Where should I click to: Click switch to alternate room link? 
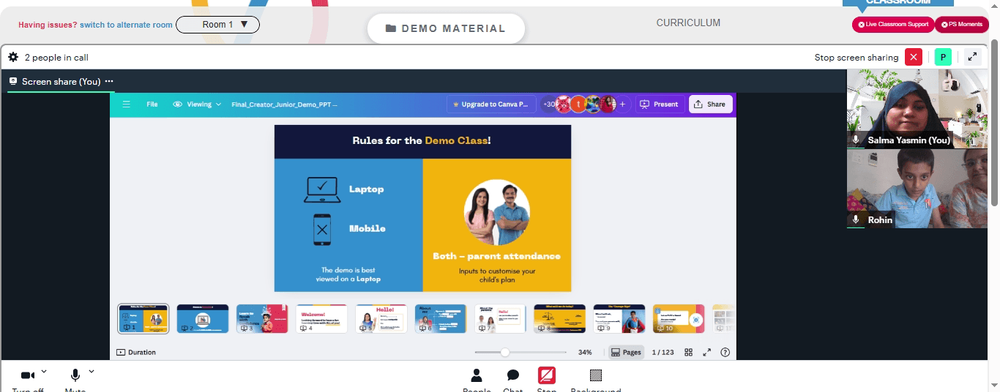tap(126, 25)
